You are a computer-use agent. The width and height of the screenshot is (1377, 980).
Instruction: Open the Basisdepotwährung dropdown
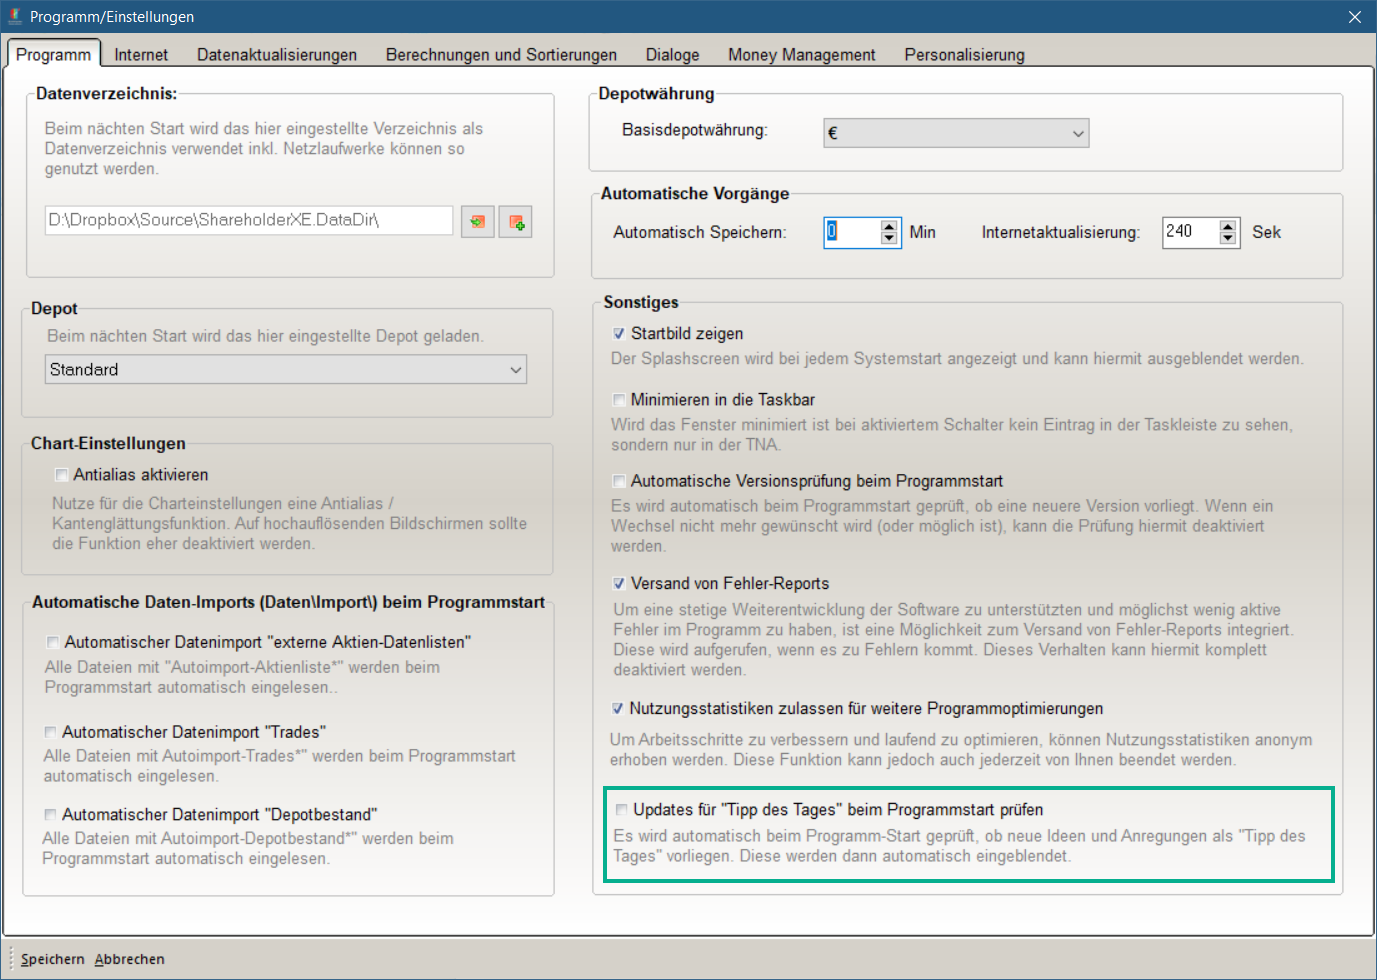(x=956, y=133)
